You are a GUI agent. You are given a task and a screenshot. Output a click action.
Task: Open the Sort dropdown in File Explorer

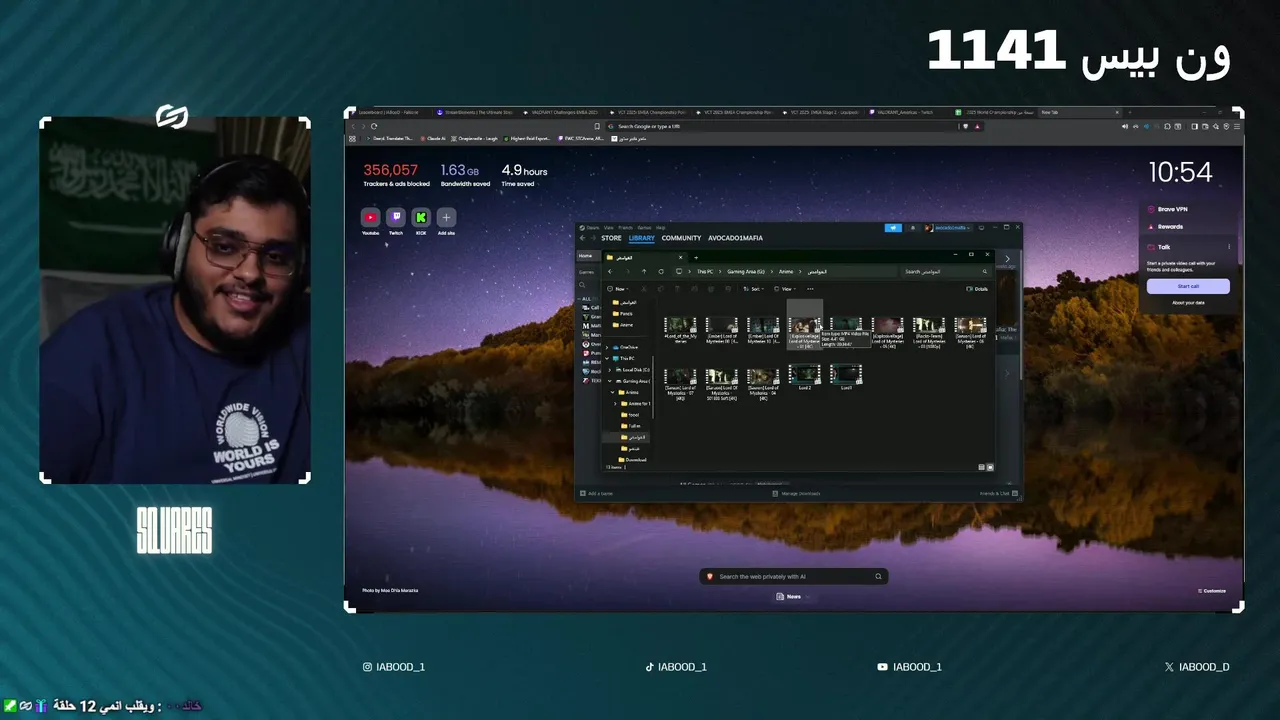click(x=754, y=289)
